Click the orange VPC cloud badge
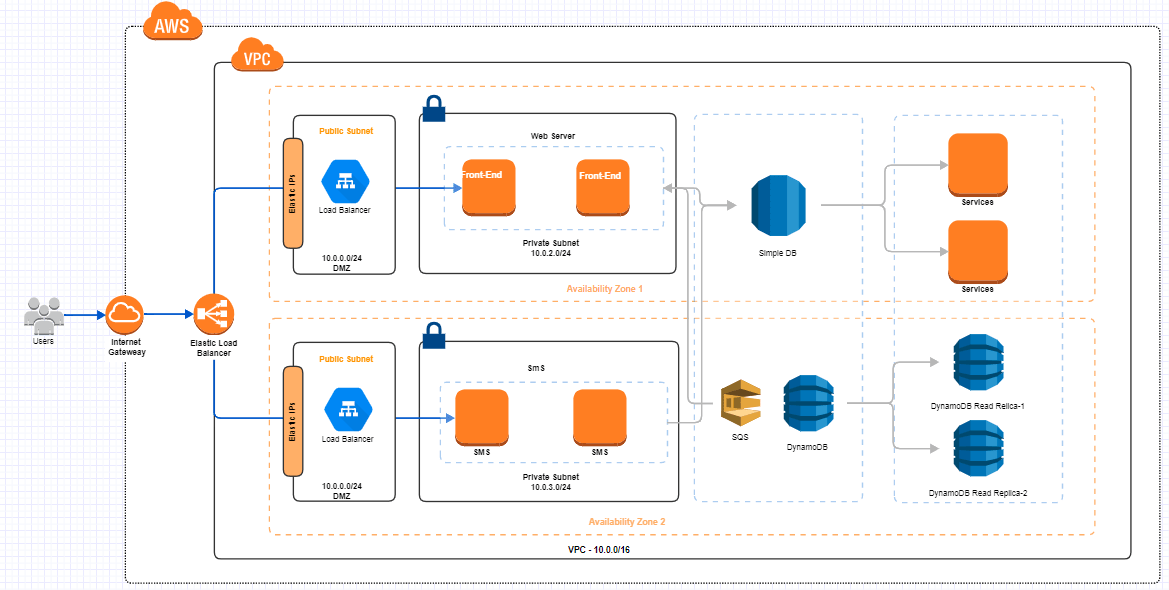1169x590 pixels. click(x=257, y=54)
